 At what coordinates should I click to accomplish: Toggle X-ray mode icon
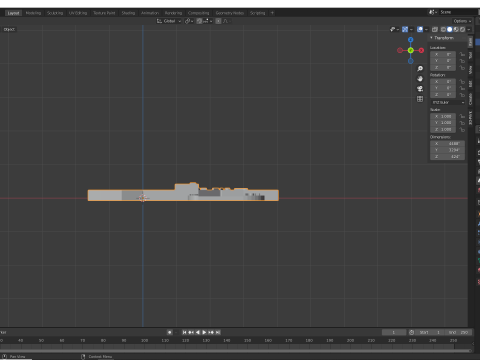[435, 29]
